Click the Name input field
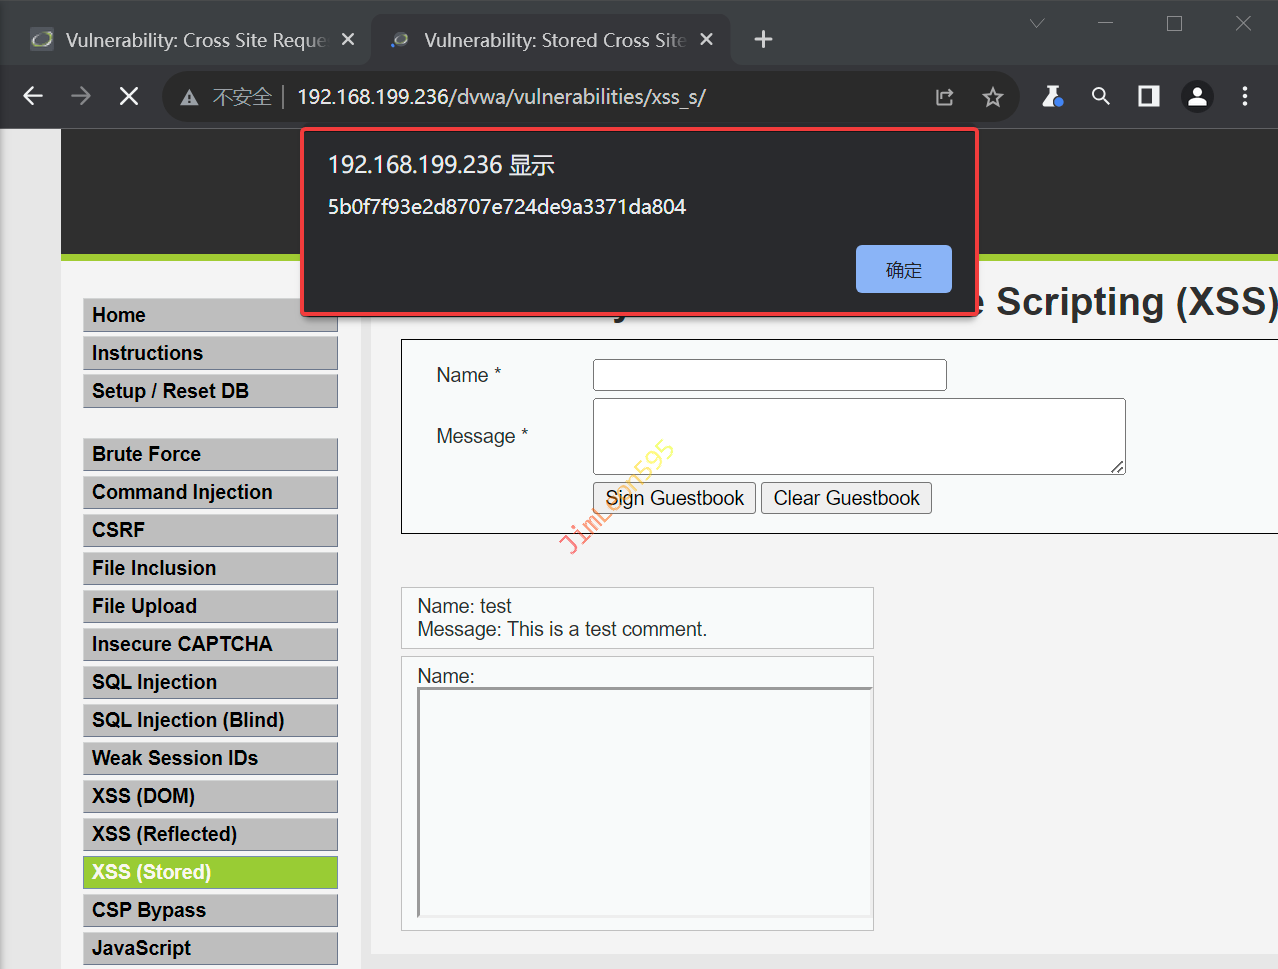 [x=769, y=375]
